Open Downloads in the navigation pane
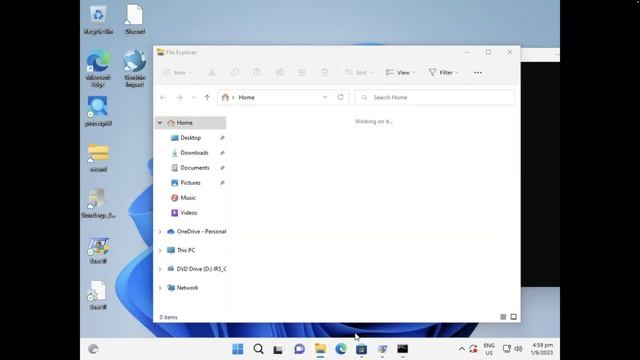The height and width of the screenshot is (360, 640). [x=194, y=153]
